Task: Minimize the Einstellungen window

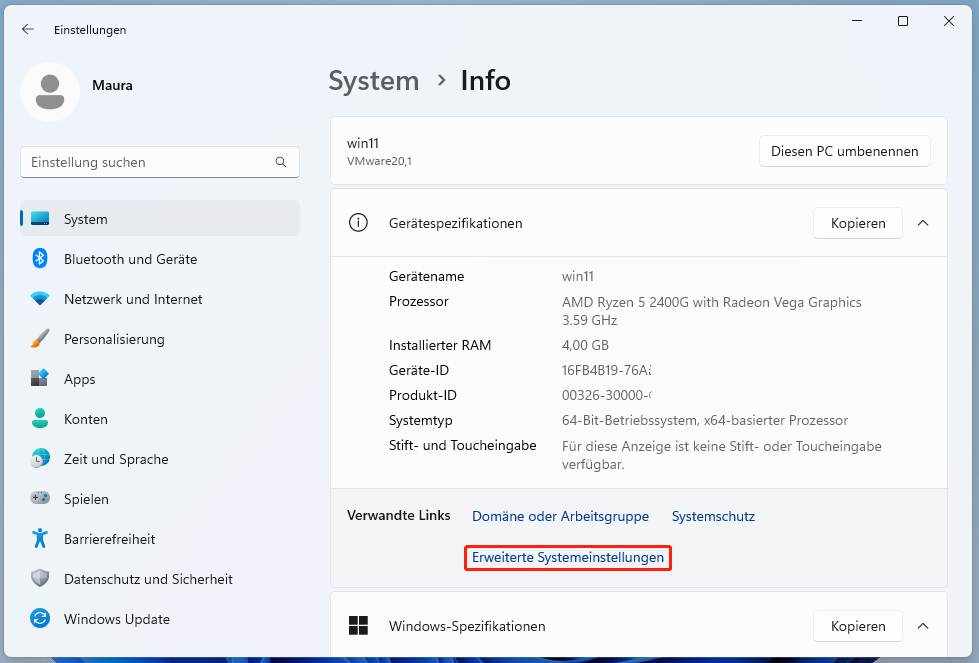Action: pyautogui.click(x=857, y=21)
